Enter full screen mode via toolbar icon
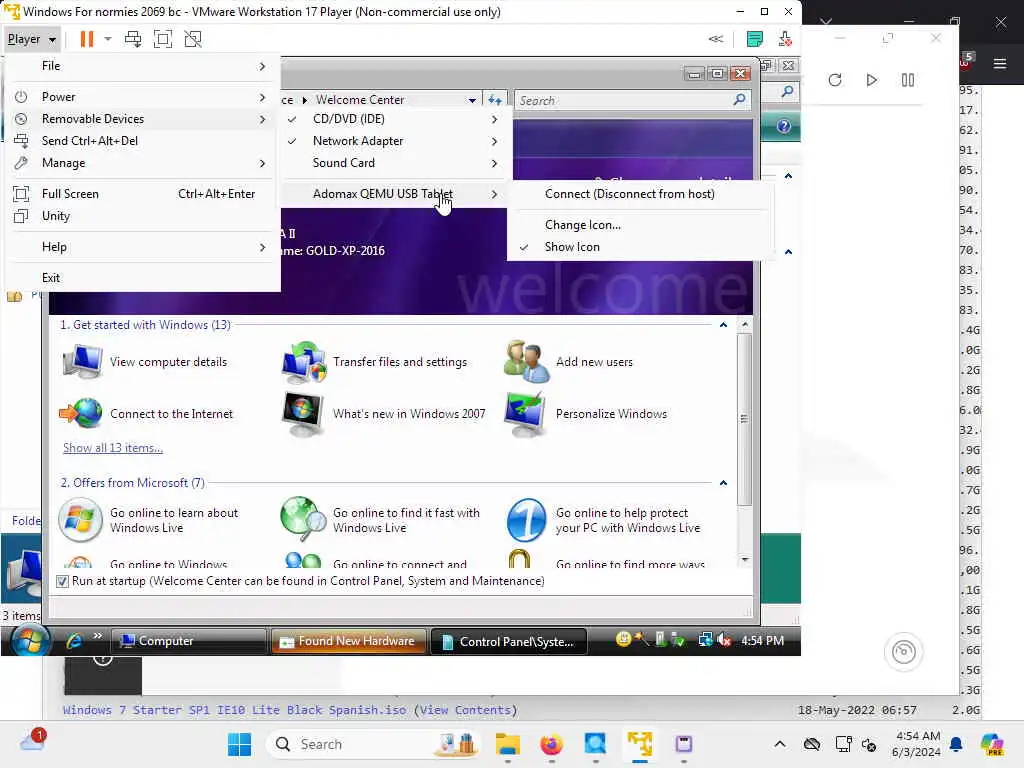The width and height of the screenshot is (1024, 768). point(163,39)
